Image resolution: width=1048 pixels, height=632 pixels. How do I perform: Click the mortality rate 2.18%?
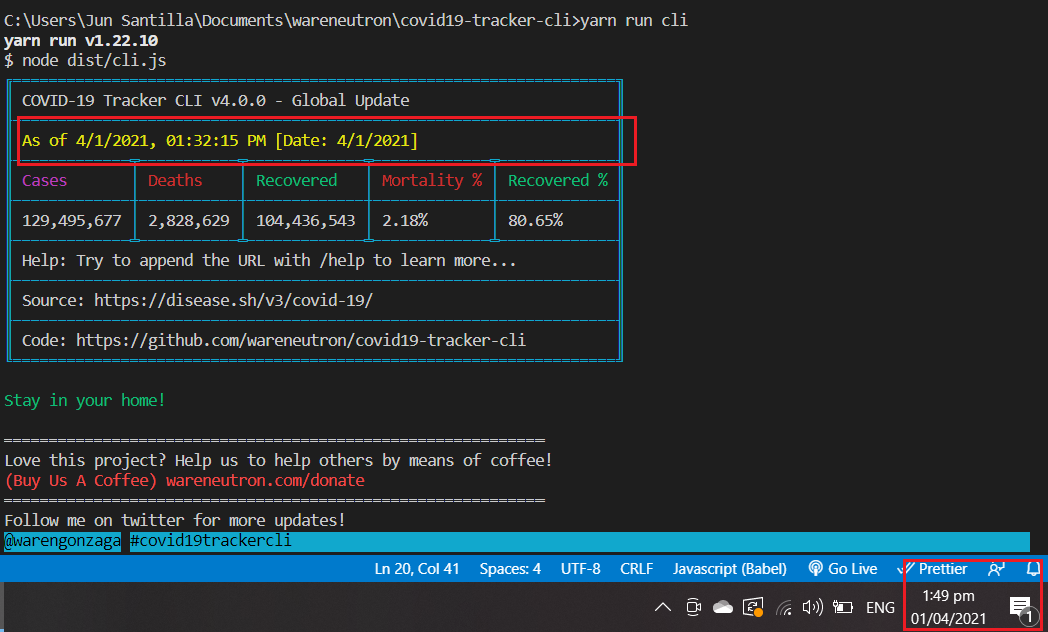pos(405,220)
